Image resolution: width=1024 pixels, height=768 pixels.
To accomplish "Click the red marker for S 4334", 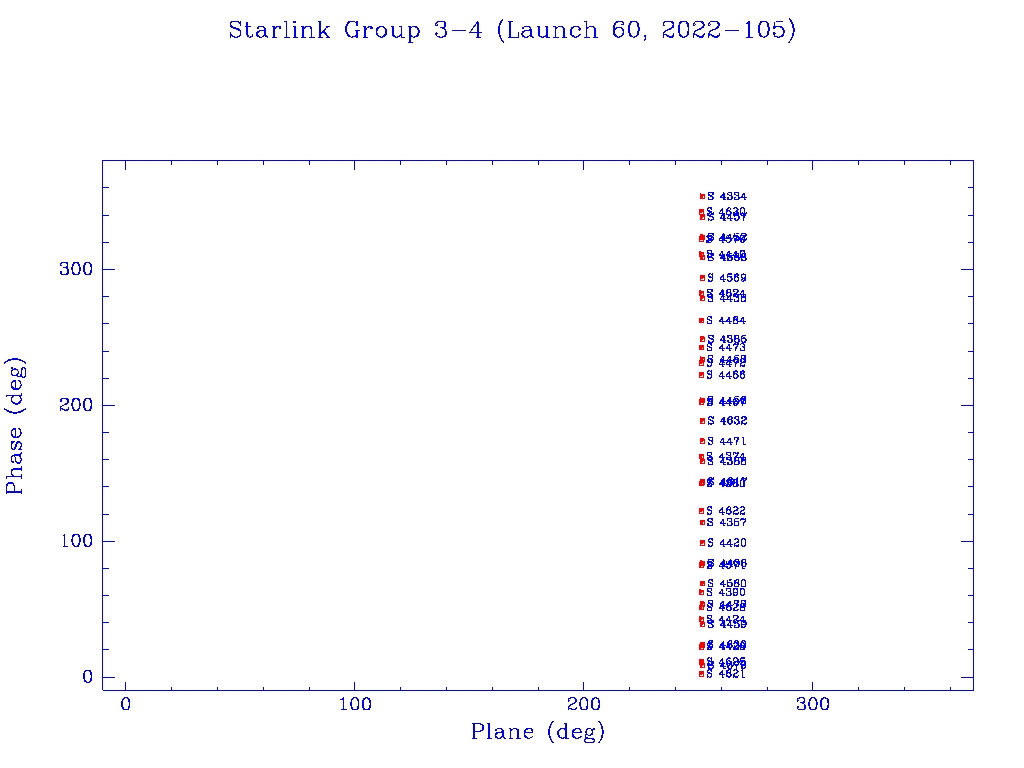I will coord(702,196).
